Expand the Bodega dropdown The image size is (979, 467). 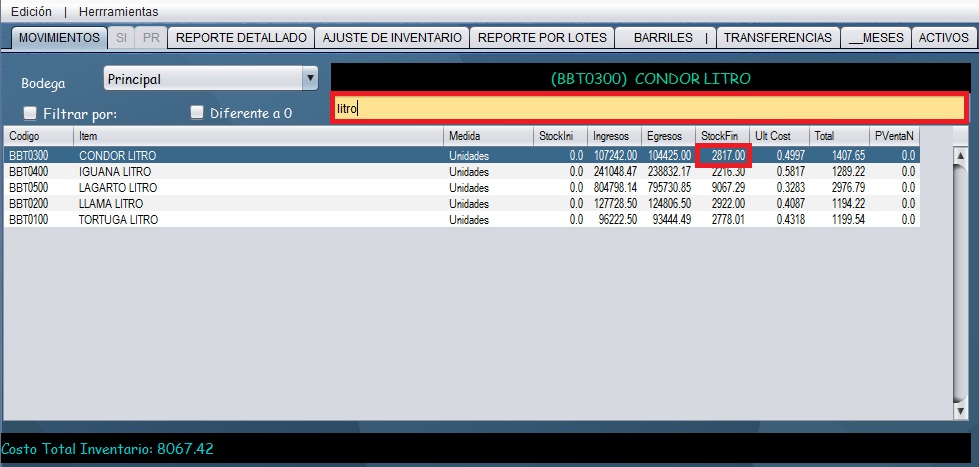pyautogui.click(x=310, y=78)
